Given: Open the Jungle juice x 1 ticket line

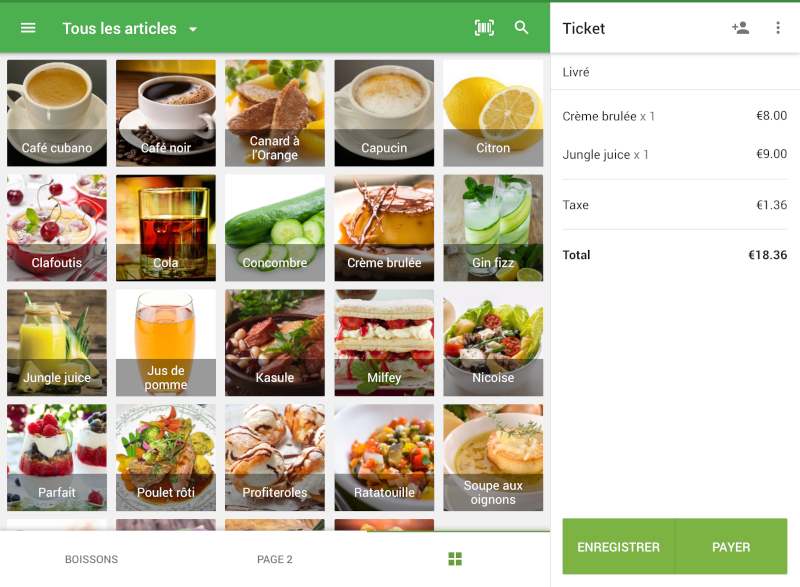Looking at the screenshot, I should [x=674, y=154].
